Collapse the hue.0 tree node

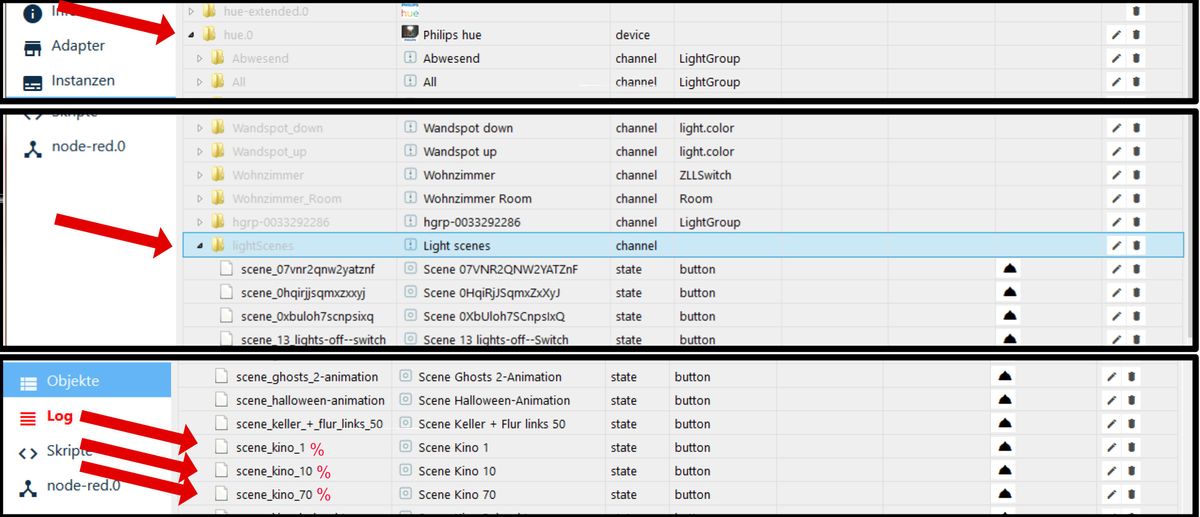point(192,35)
